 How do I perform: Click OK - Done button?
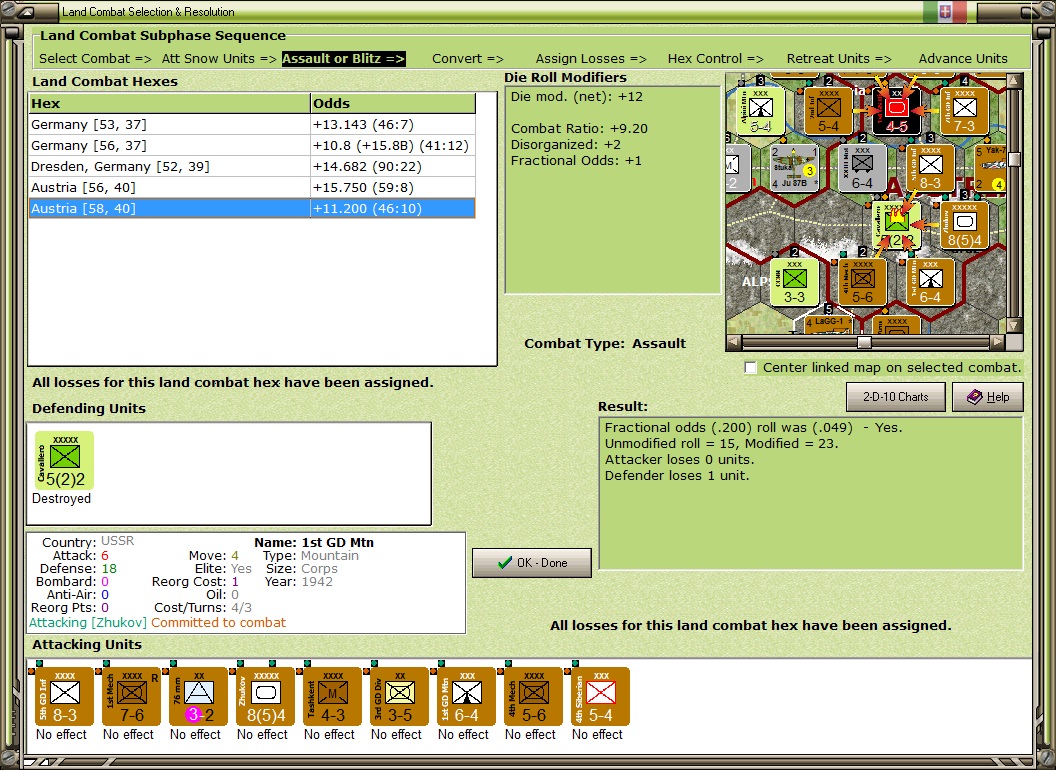[532, 563]
